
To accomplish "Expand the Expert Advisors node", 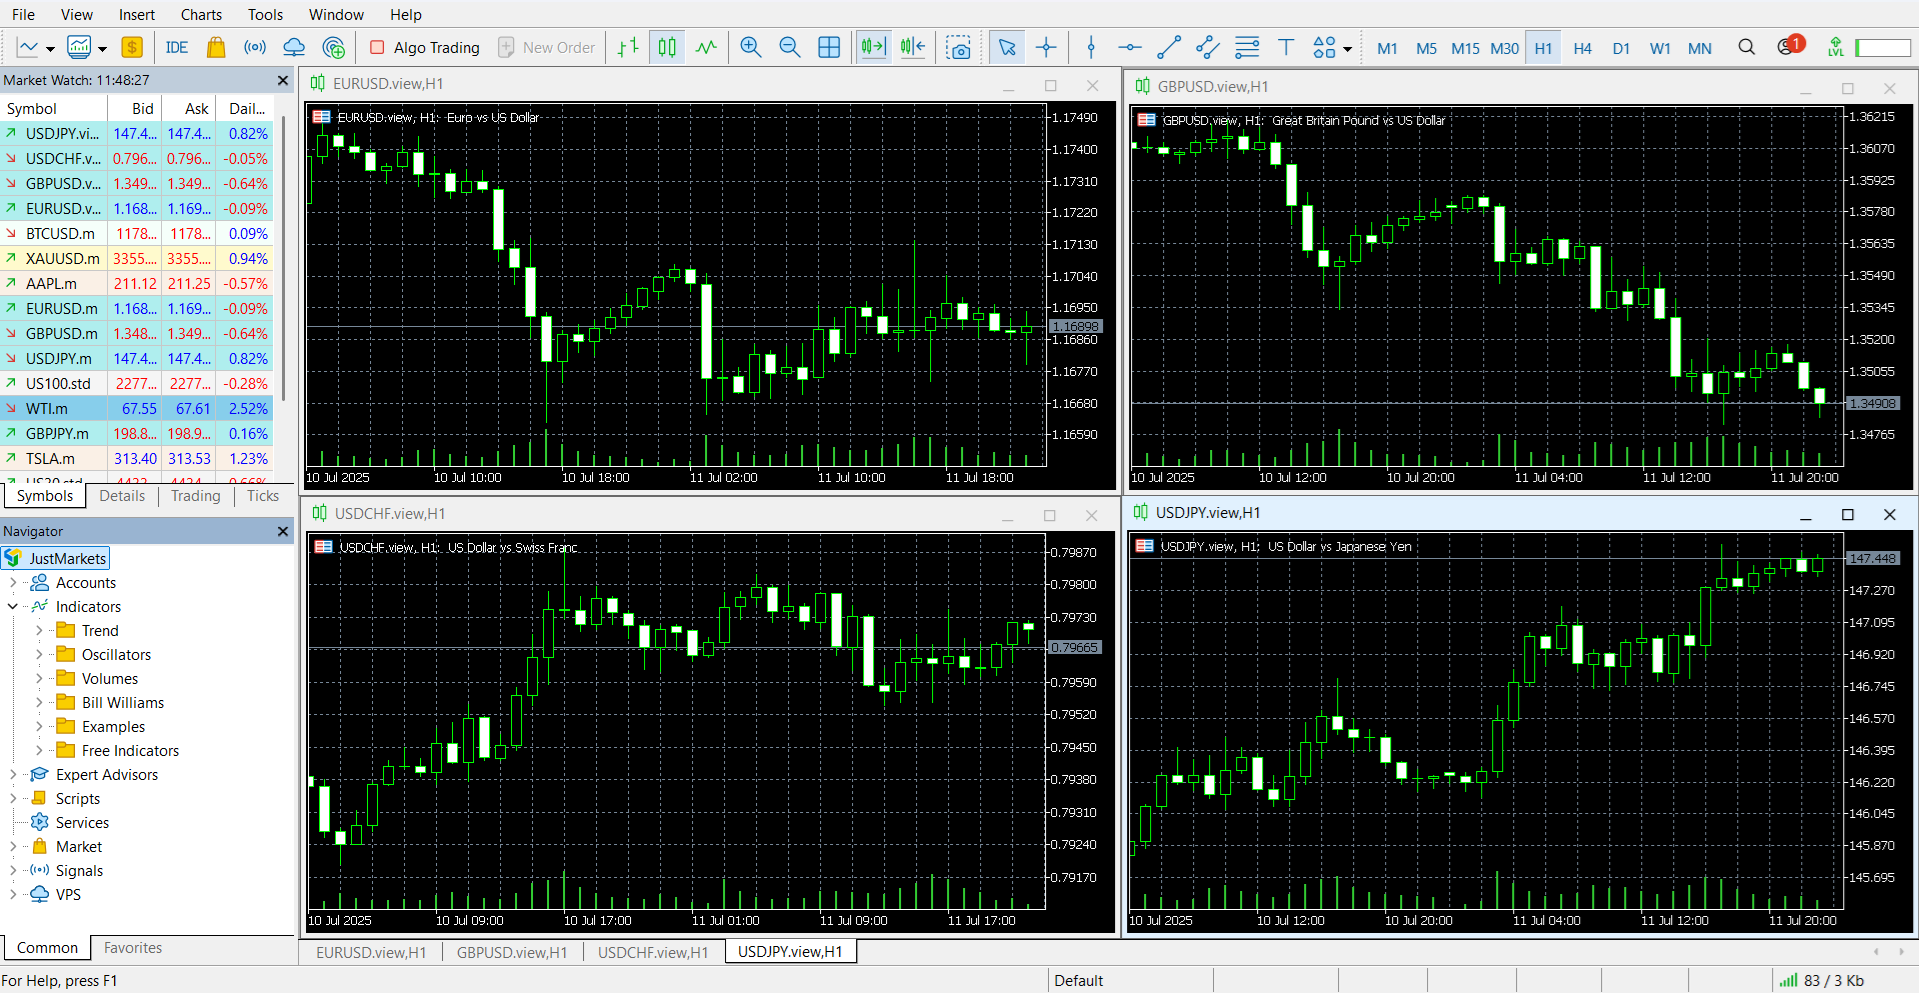I will 13,775.
